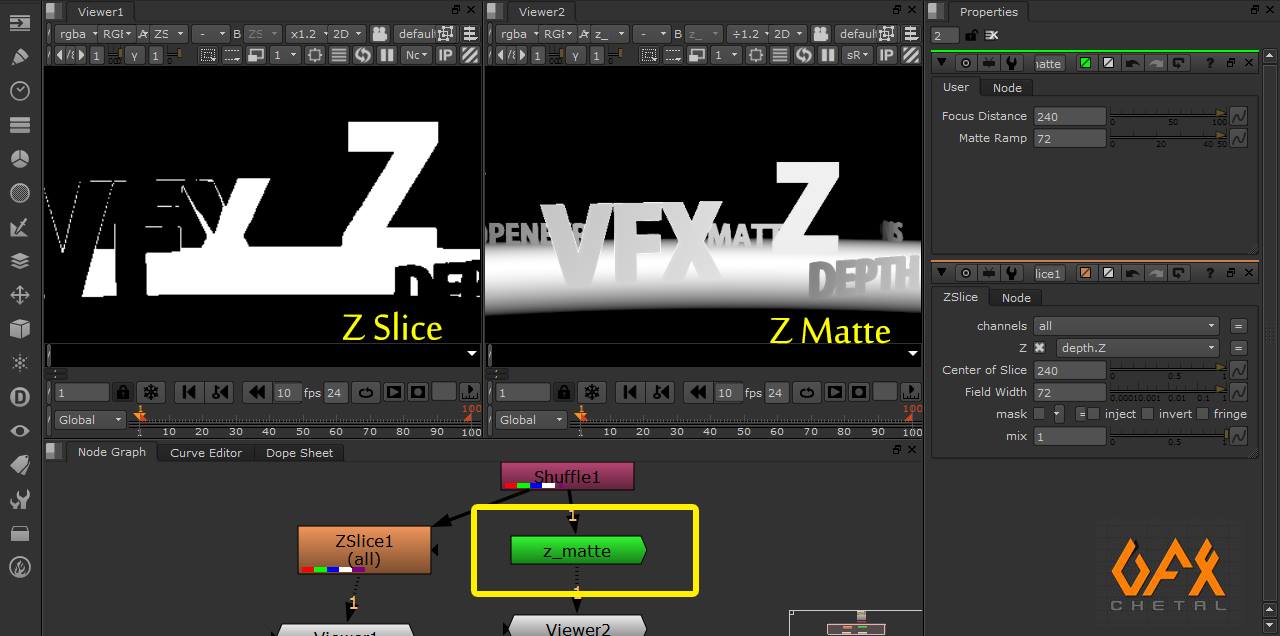This screenshot has width=1280, height=636.
Task: Pause Viewer1 updates with the pause icon
Action: 387,55
